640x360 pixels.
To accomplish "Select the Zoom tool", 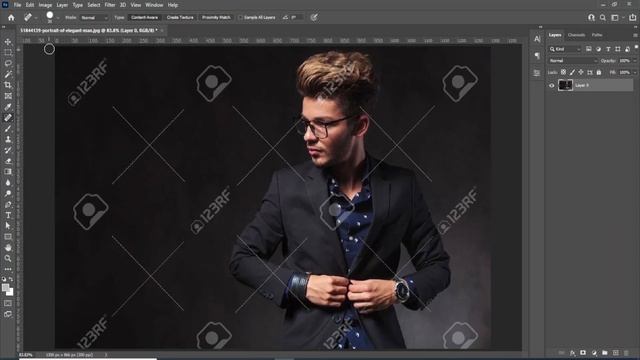I will coord(8,258).
